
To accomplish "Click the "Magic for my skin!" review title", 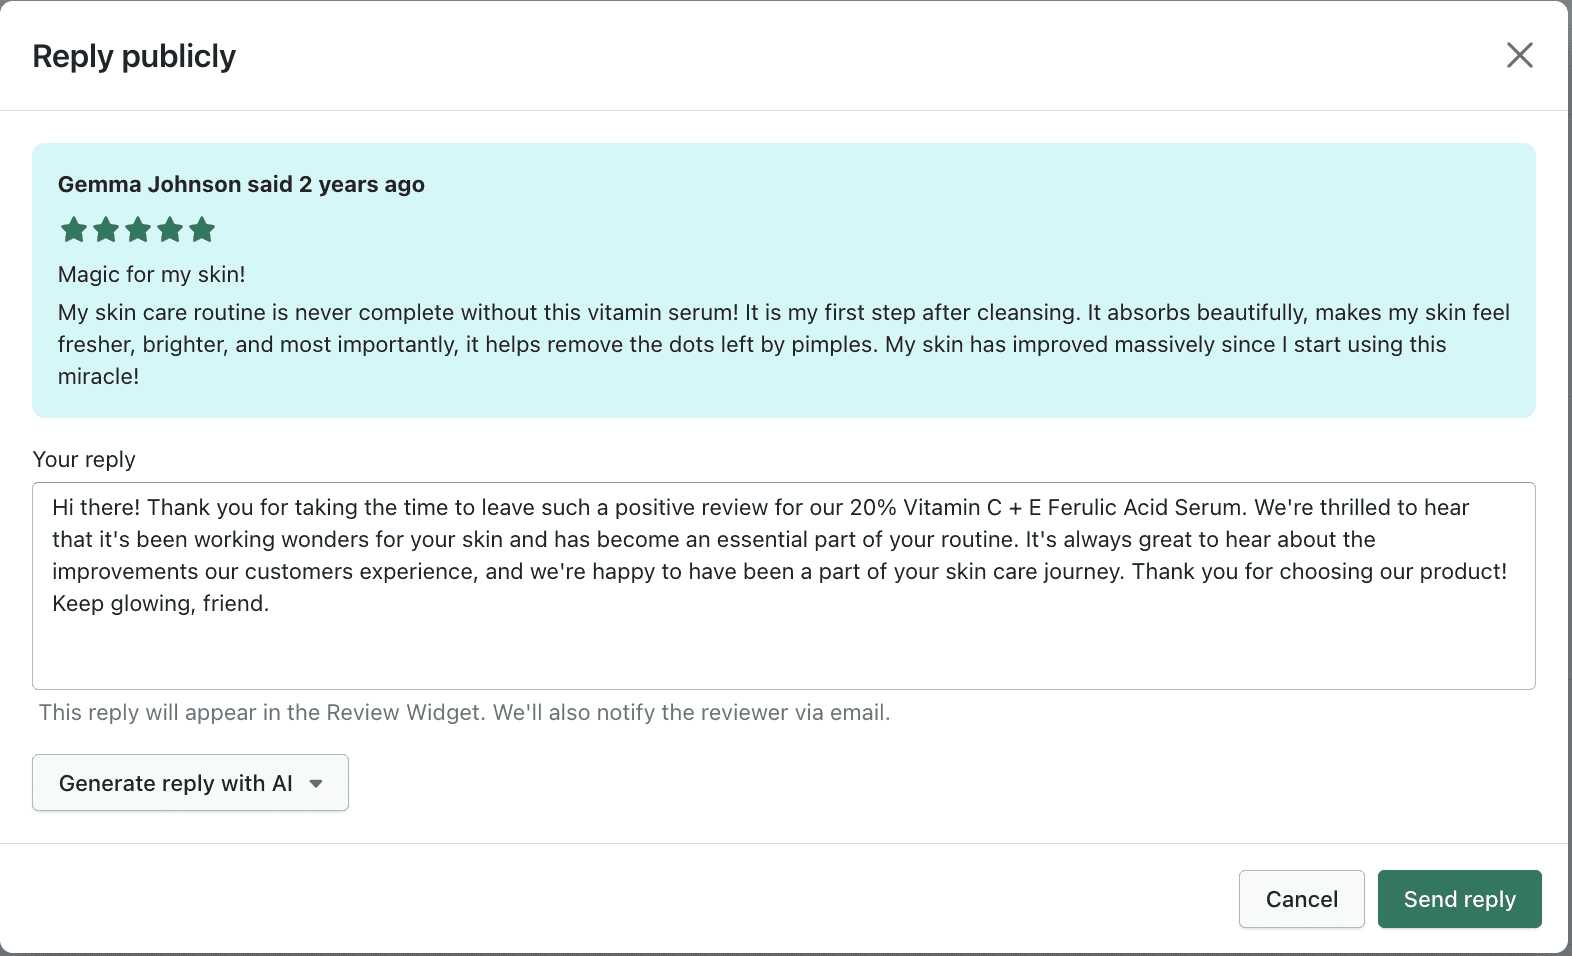I will pos(151,274).
